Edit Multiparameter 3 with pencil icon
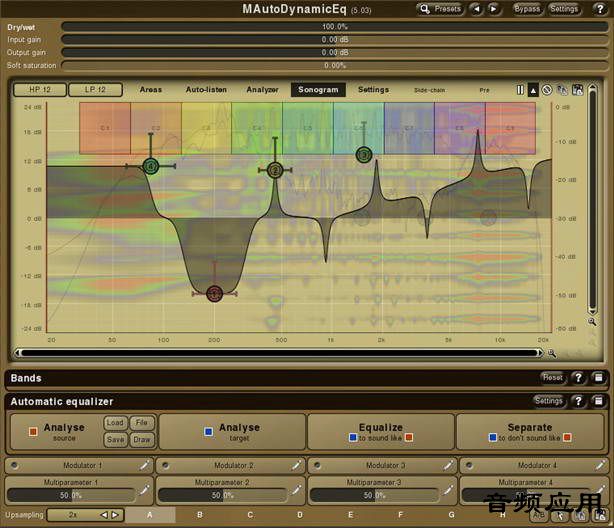The image size is (614, 528). (x=448, y=489)
